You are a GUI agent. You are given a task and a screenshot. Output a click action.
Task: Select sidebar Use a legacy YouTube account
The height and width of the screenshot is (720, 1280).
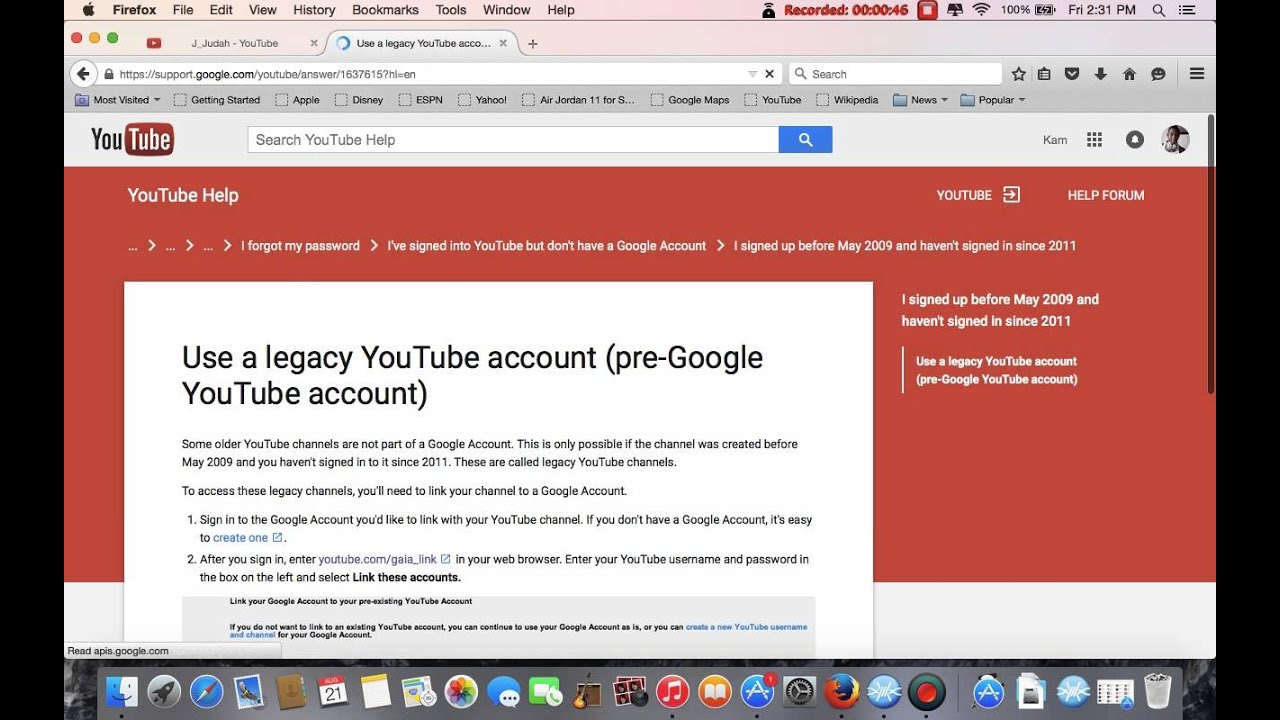[996, 370]
